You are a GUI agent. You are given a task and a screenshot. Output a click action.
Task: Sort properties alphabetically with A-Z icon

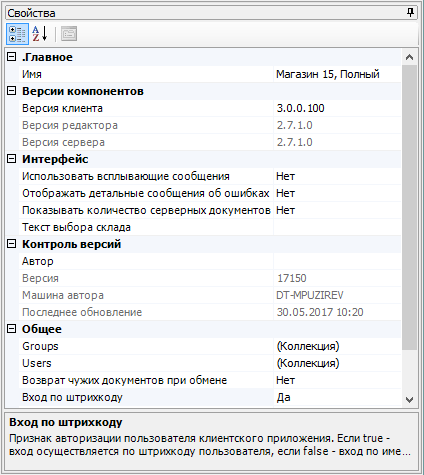(40, 34)
